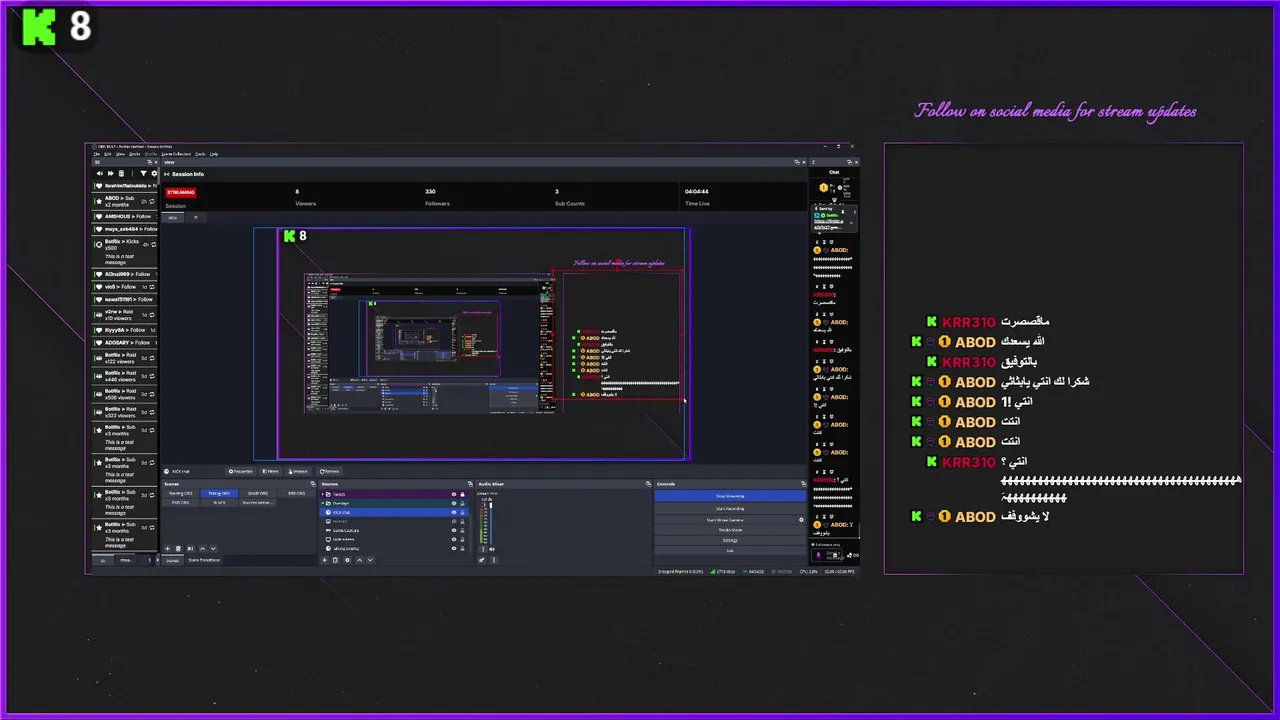
Task: Select the Starting OBS scene
Action: (x=180, y=493)
